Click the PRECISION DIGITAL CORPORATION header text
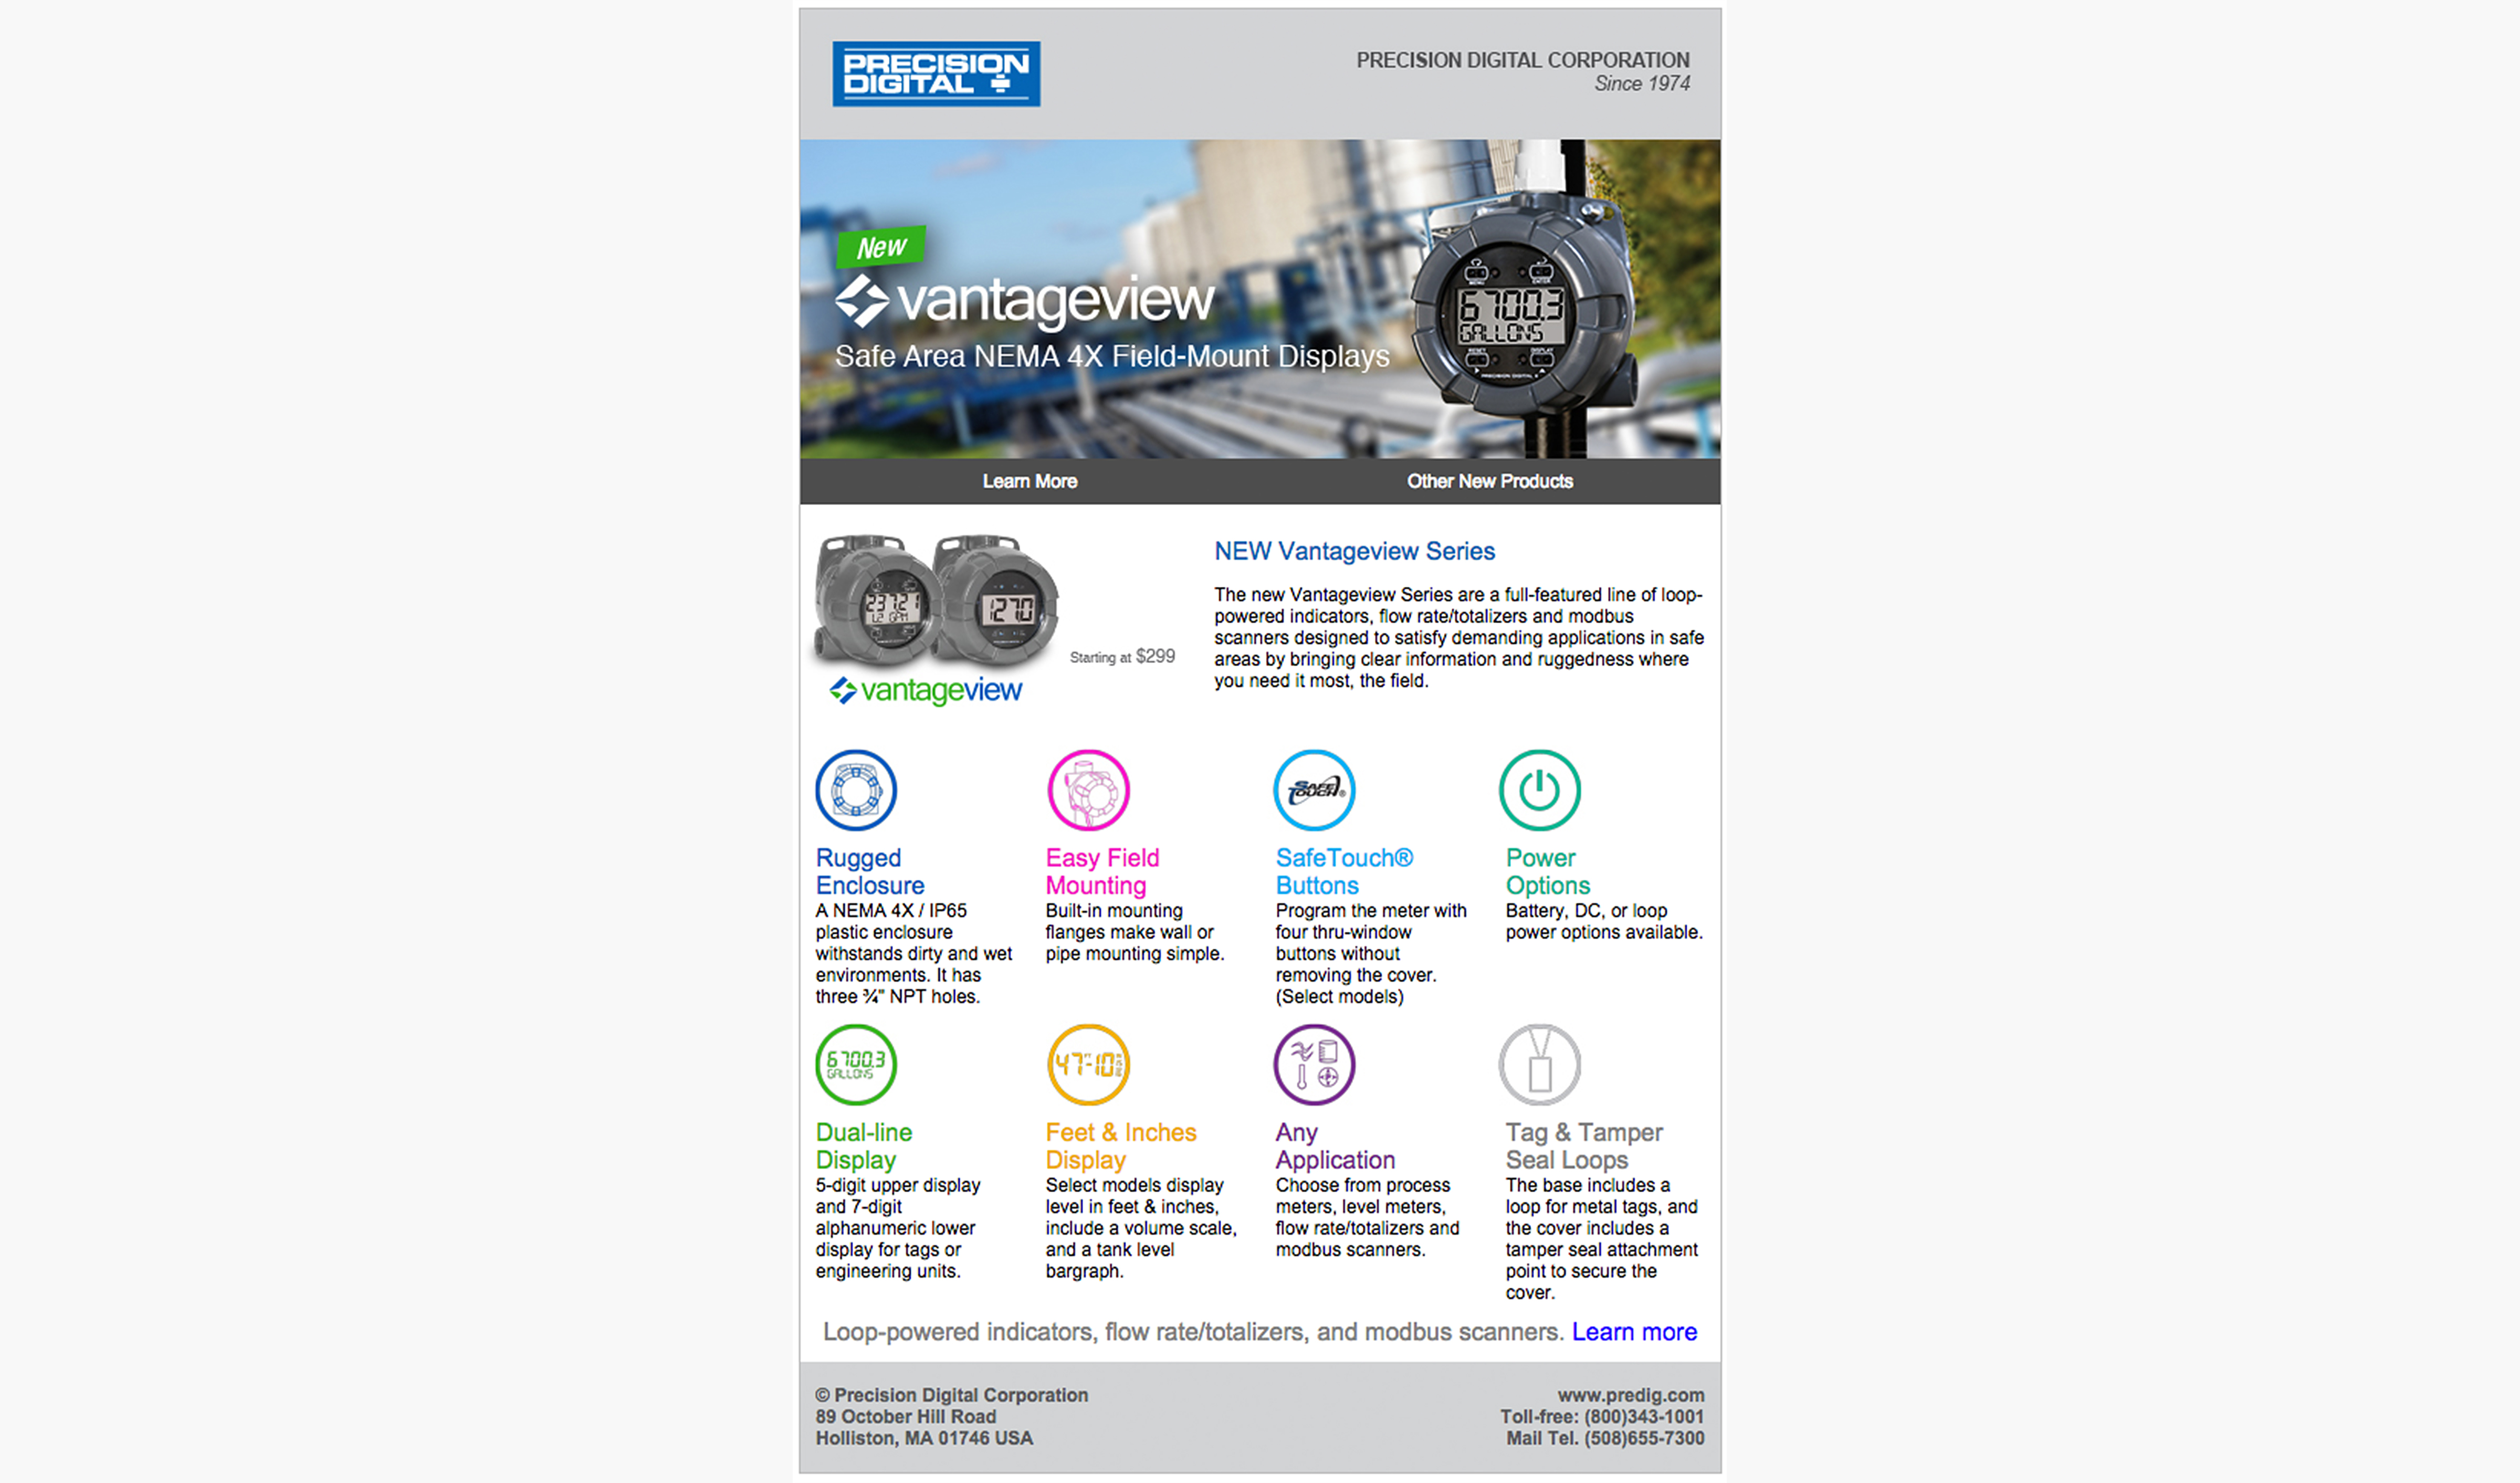The image size is (2520, 1483). tap(1522, 60)
